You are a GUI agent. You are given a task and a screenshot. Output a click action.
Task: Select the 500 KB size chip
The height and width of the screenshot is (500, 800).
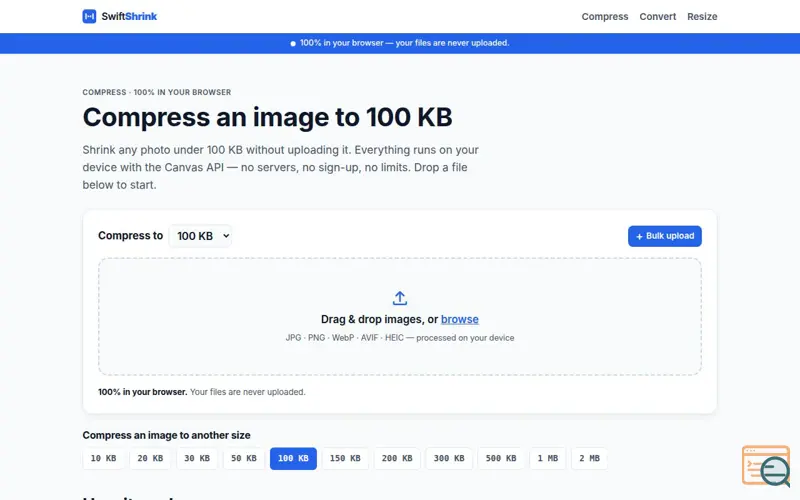point(501,458)
